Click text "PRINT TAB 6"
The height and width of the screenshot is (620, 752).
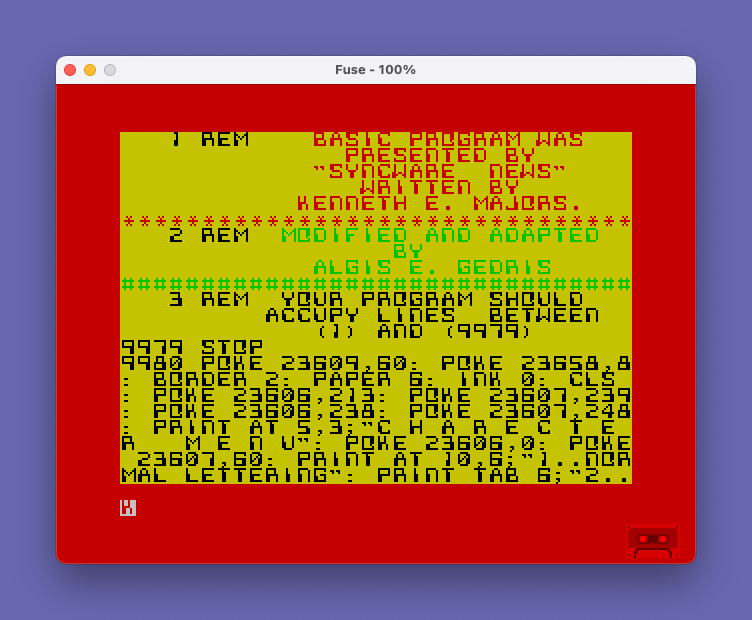coord(463,476)
